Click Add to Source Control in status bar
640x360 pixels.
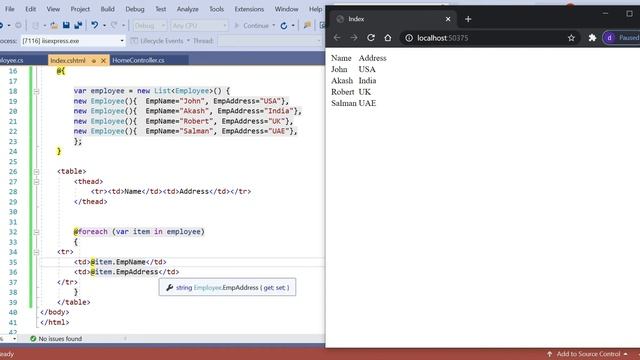[x=587, y=354]
